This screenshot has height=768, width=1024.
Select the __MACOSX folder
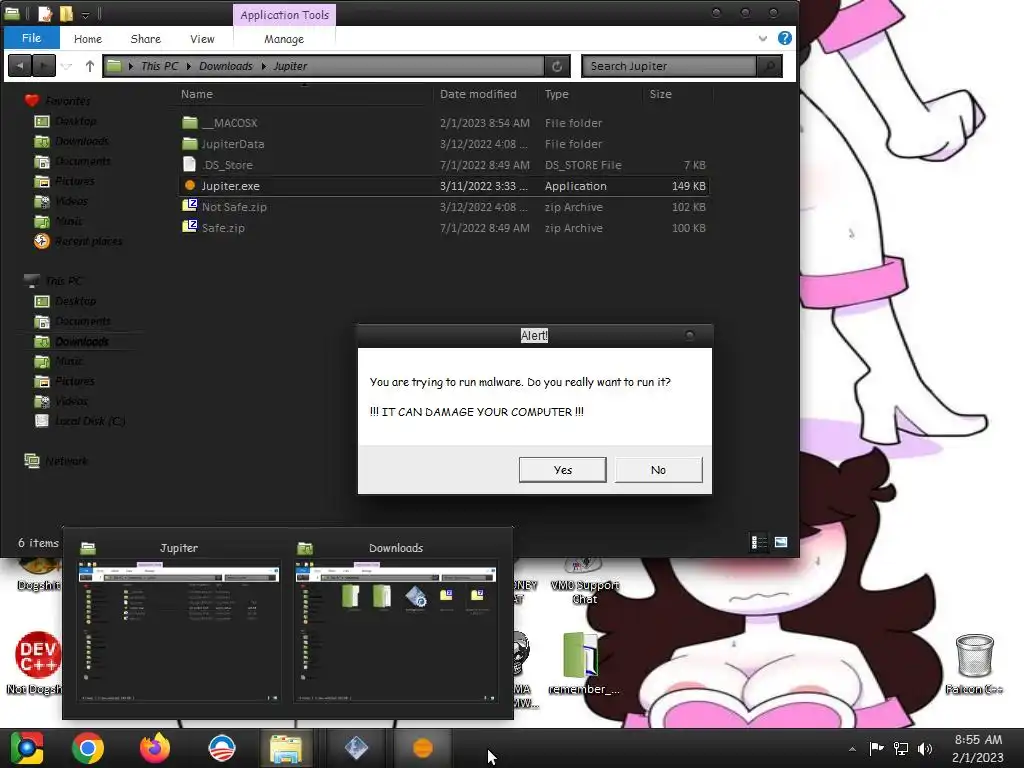(443, 123)
